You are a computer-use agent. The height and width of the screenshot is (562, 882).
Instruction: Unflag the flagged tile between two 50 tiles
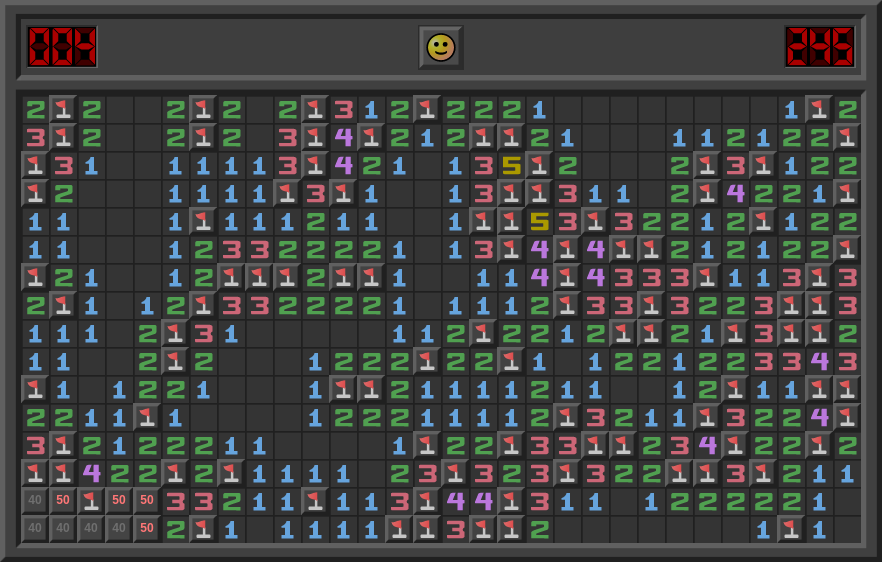click(92, 501)
